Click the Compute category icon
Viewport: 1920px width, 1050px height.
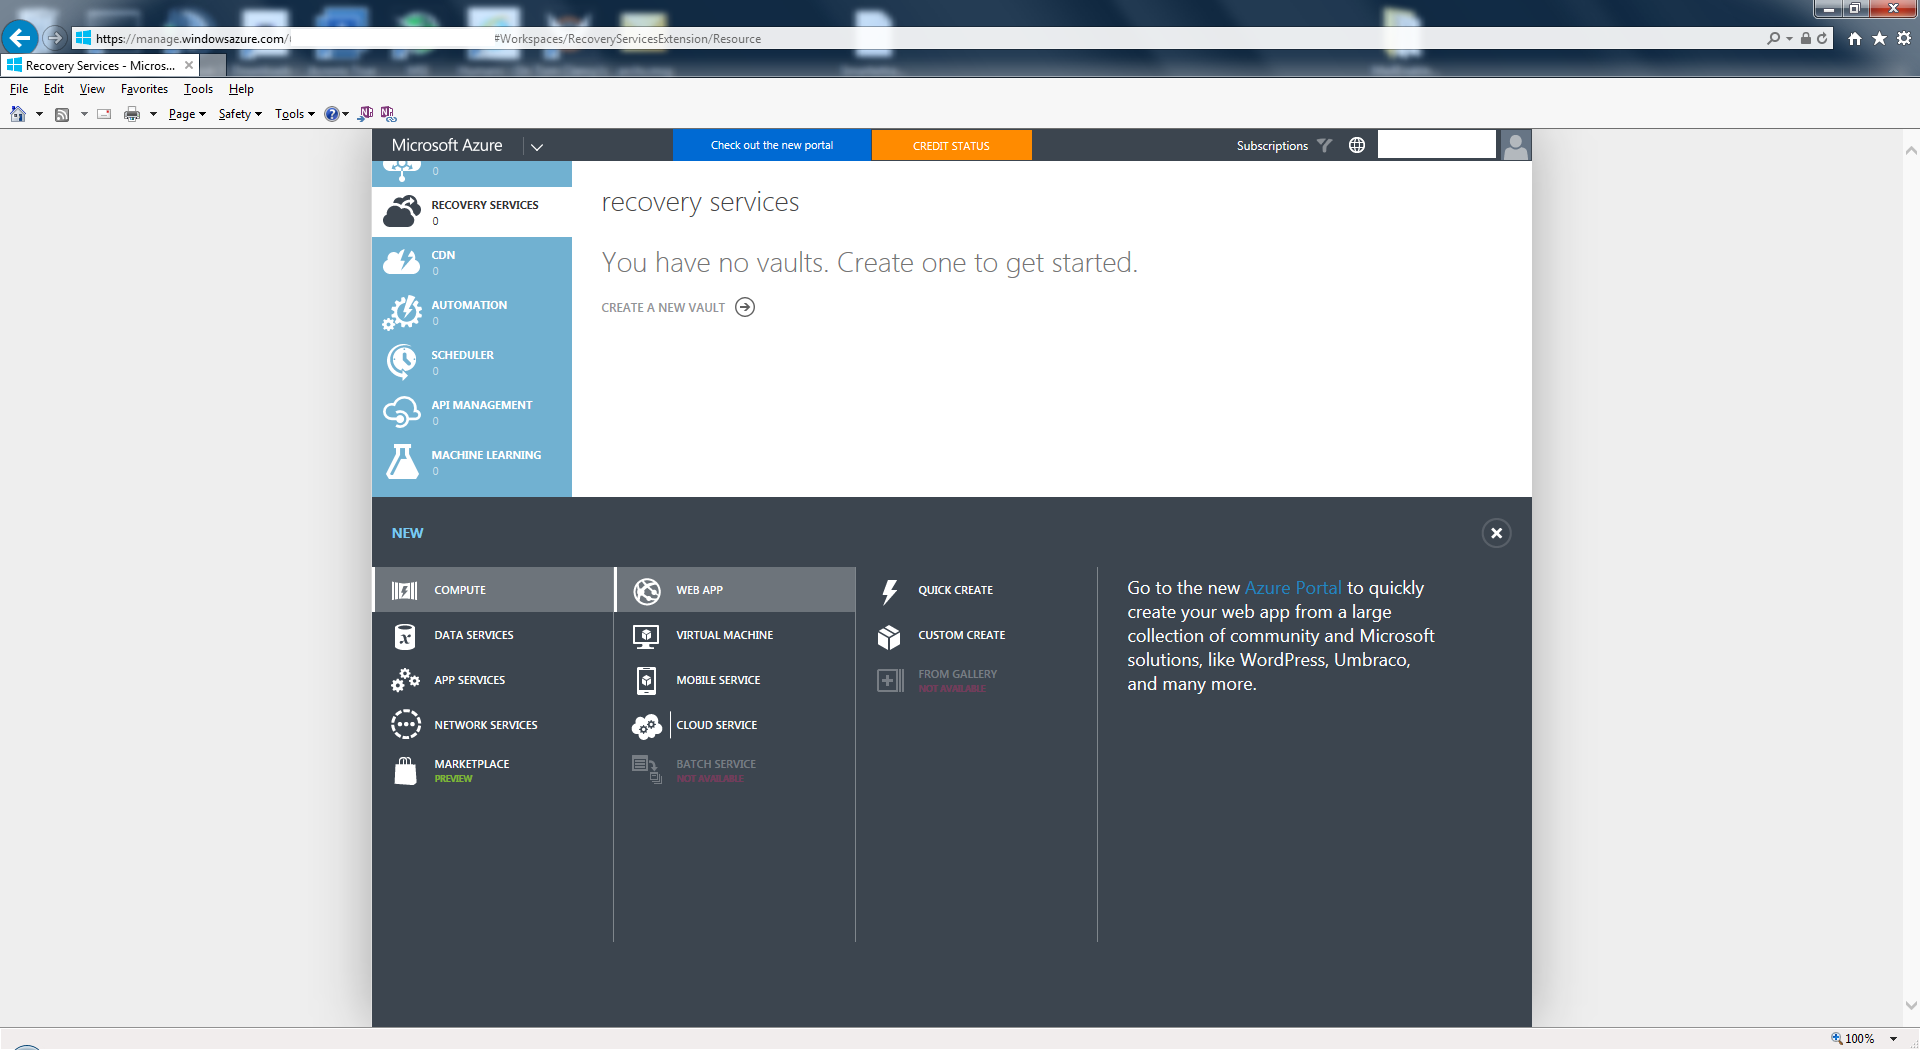(405, 590)
